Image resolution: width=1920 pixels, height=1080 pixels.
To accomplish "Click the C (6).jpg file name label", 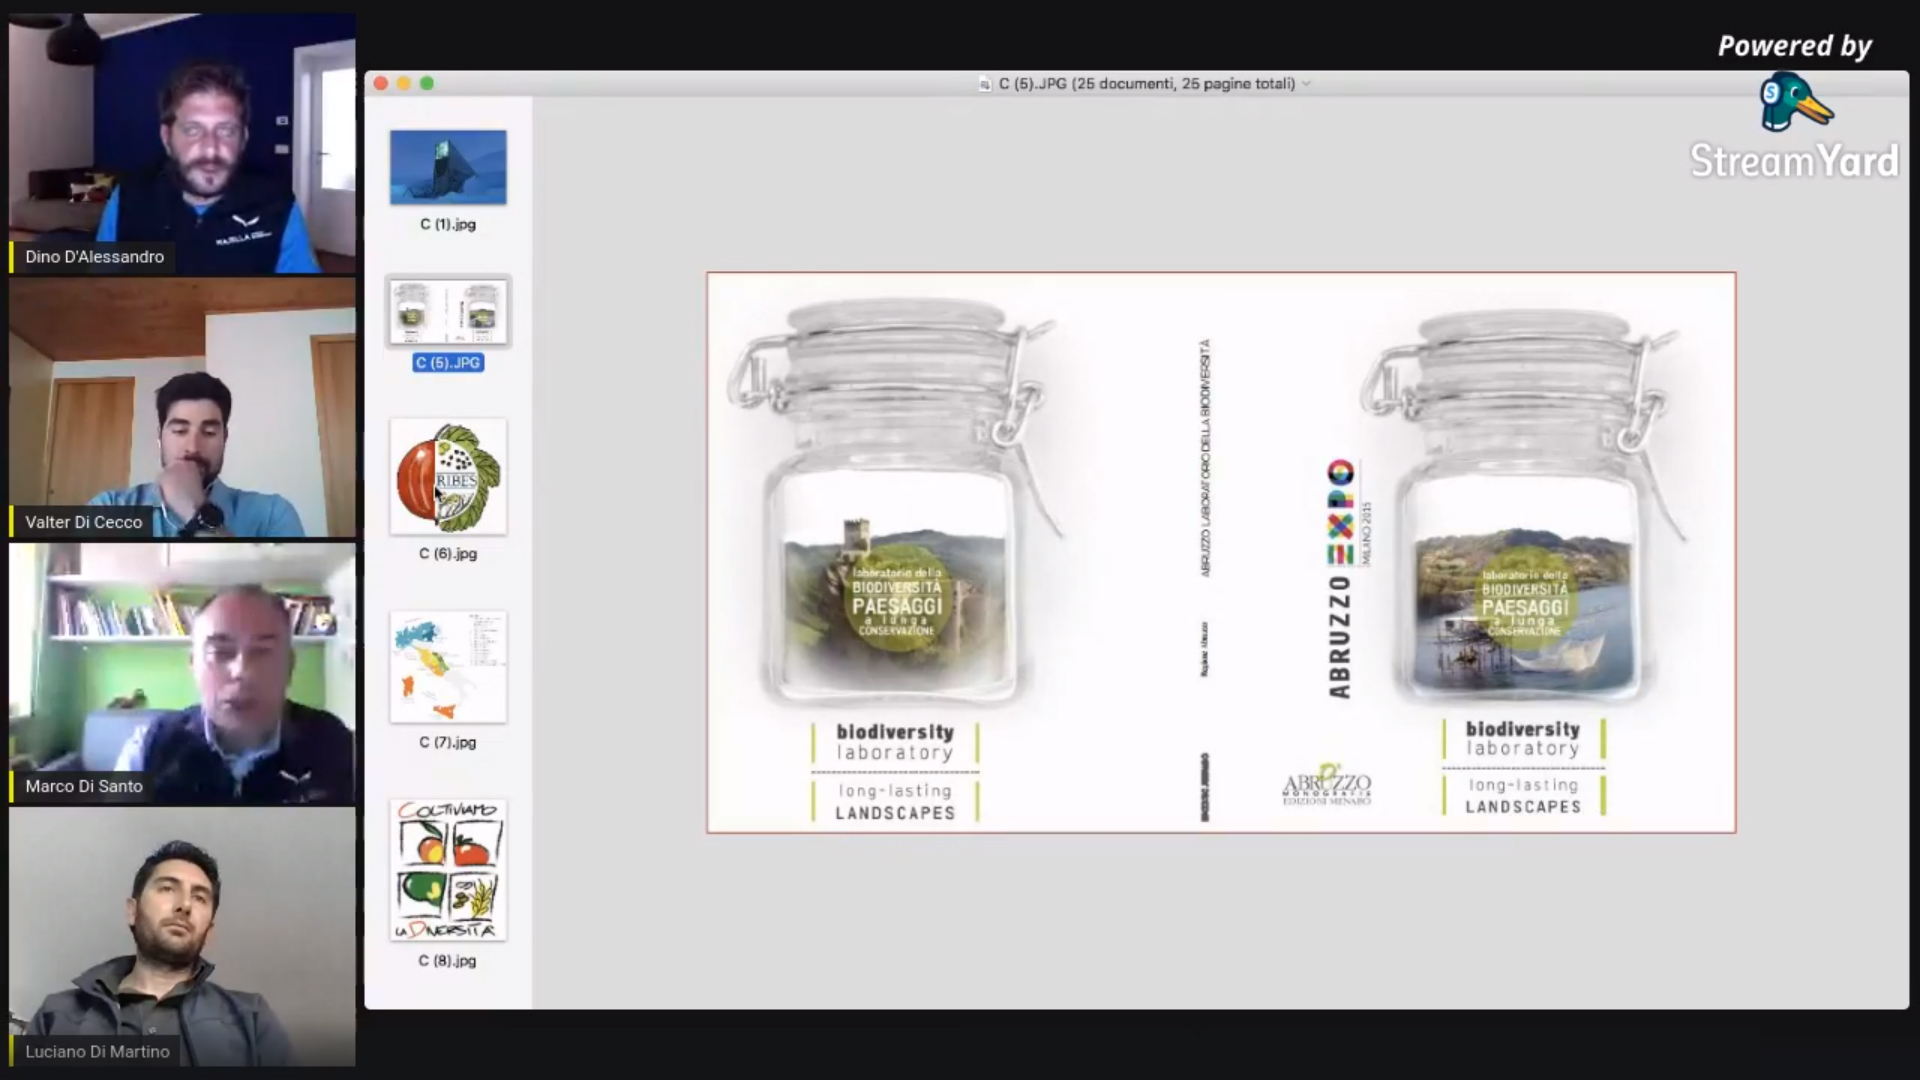I will pos(448,553).
